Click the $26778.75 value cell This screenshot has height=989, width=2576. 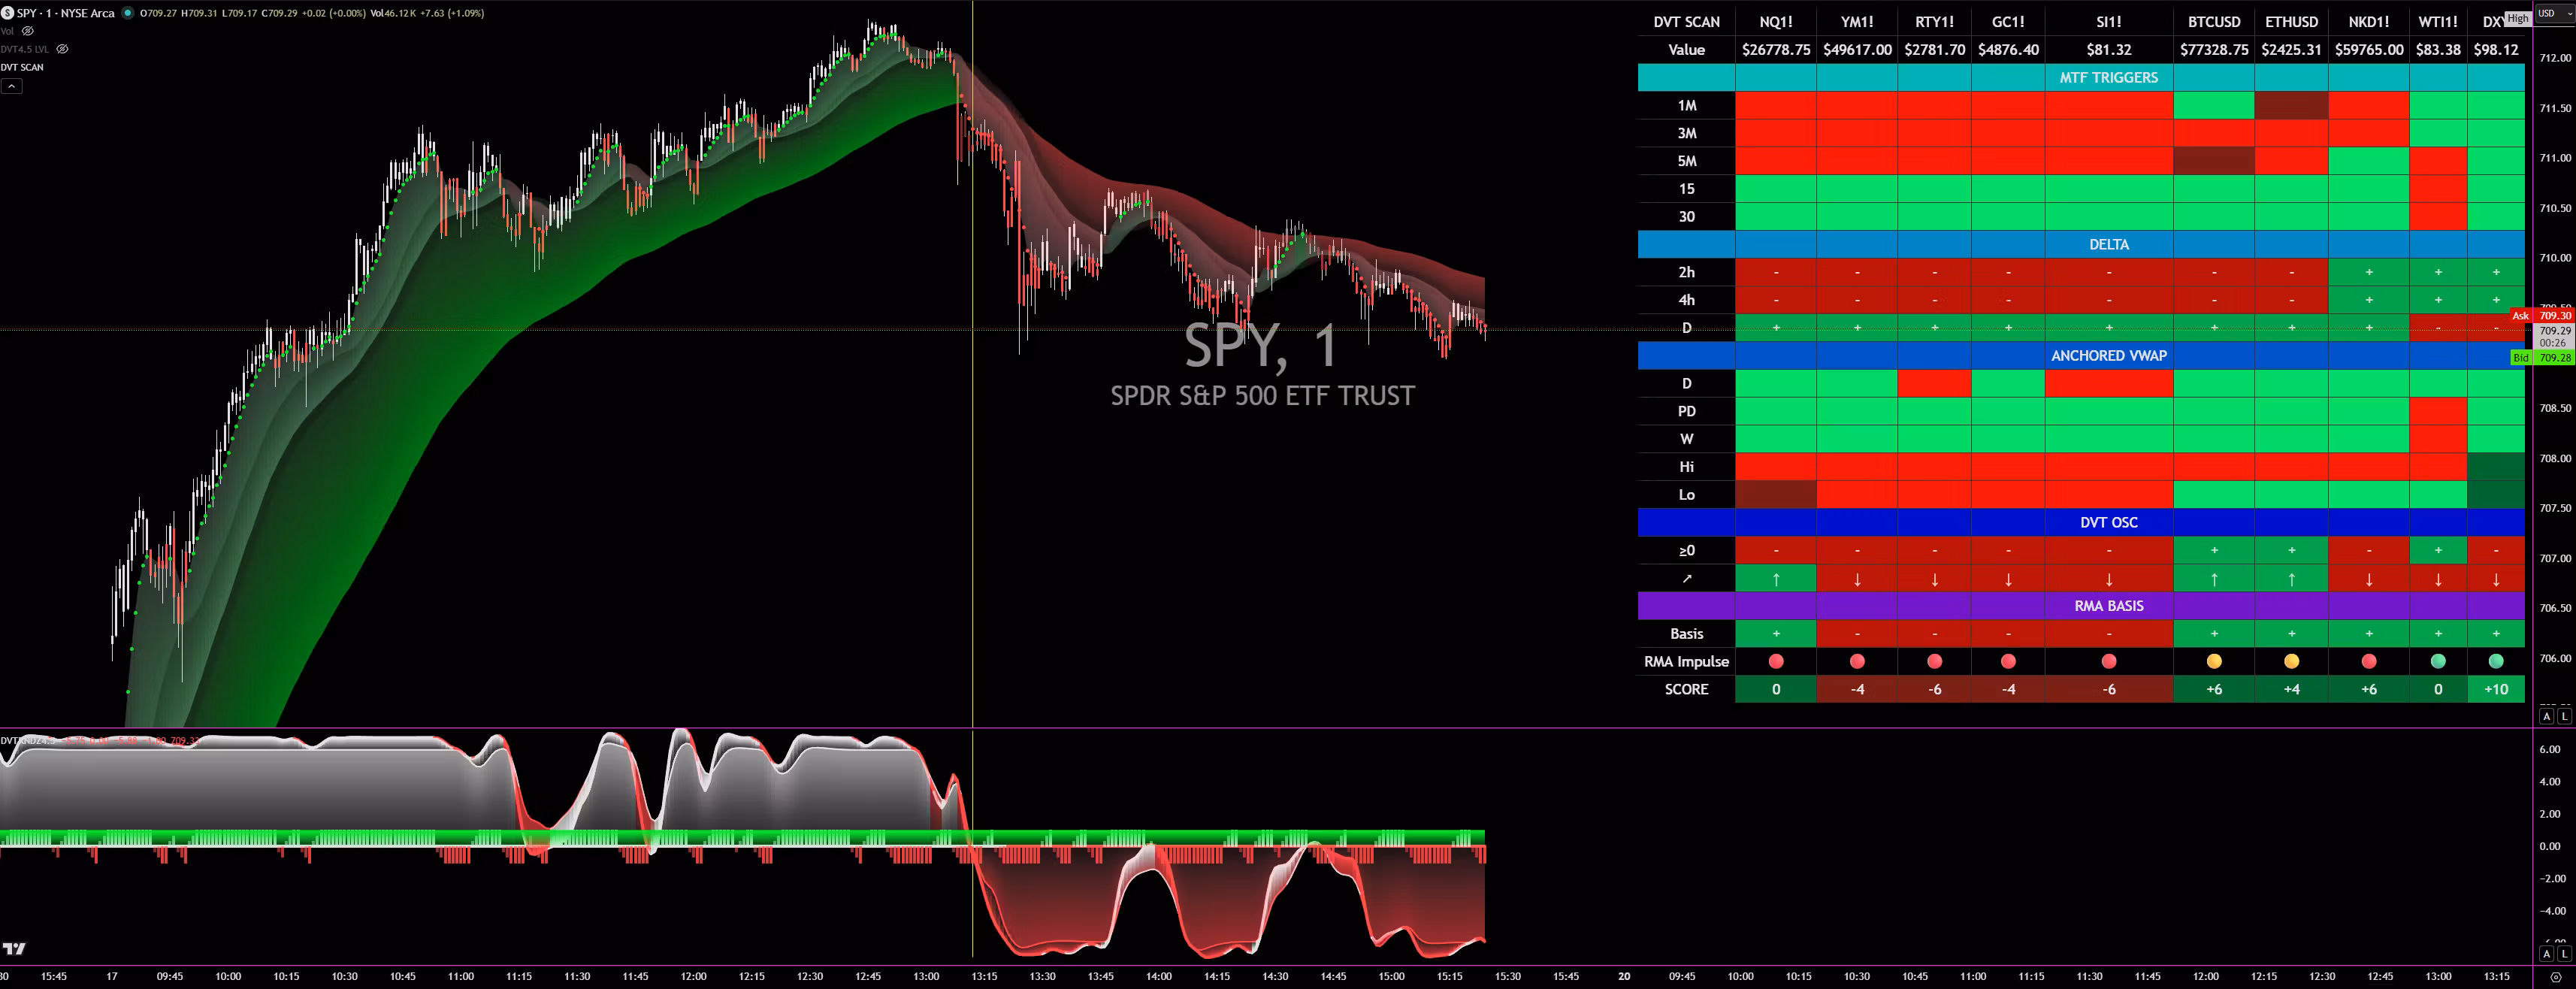(x=1775, y=50)
